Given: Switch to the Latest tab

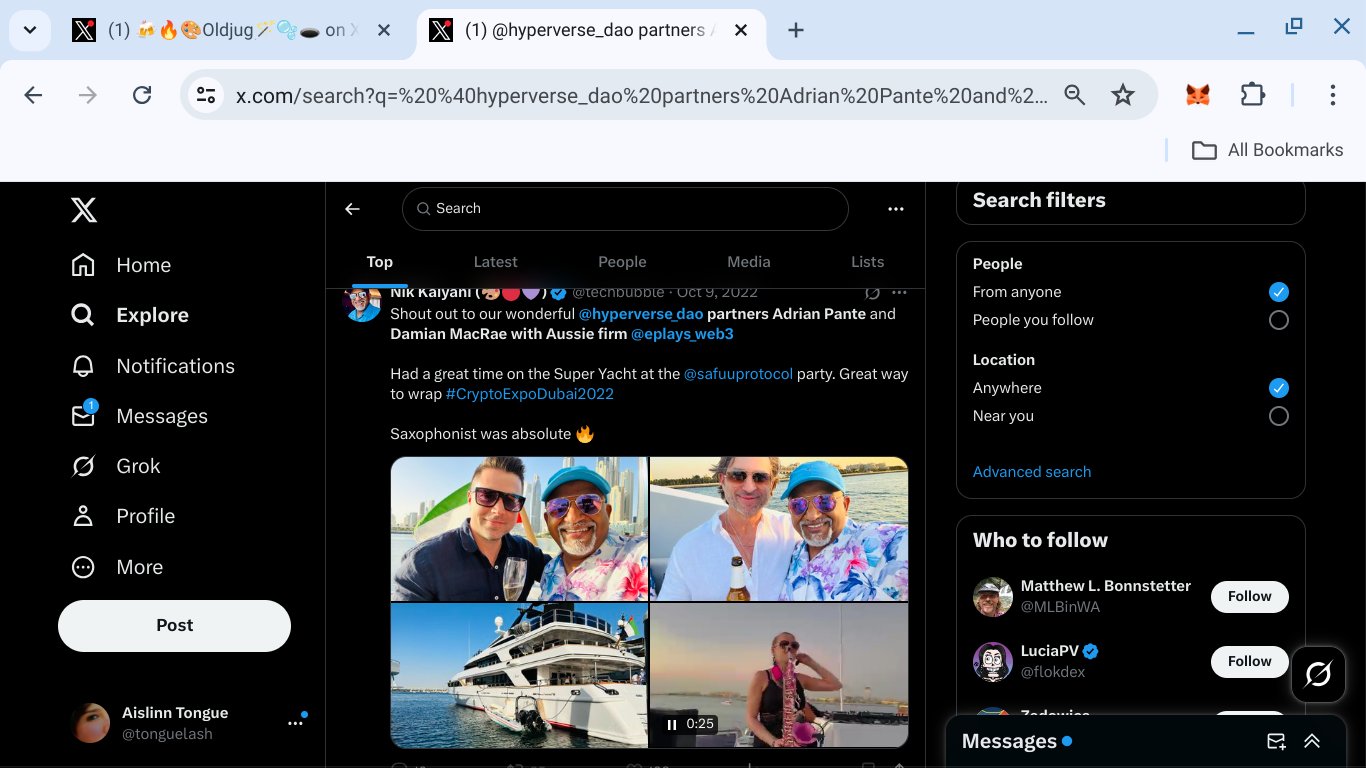Looking at the screenshot, I should point(495,262).
